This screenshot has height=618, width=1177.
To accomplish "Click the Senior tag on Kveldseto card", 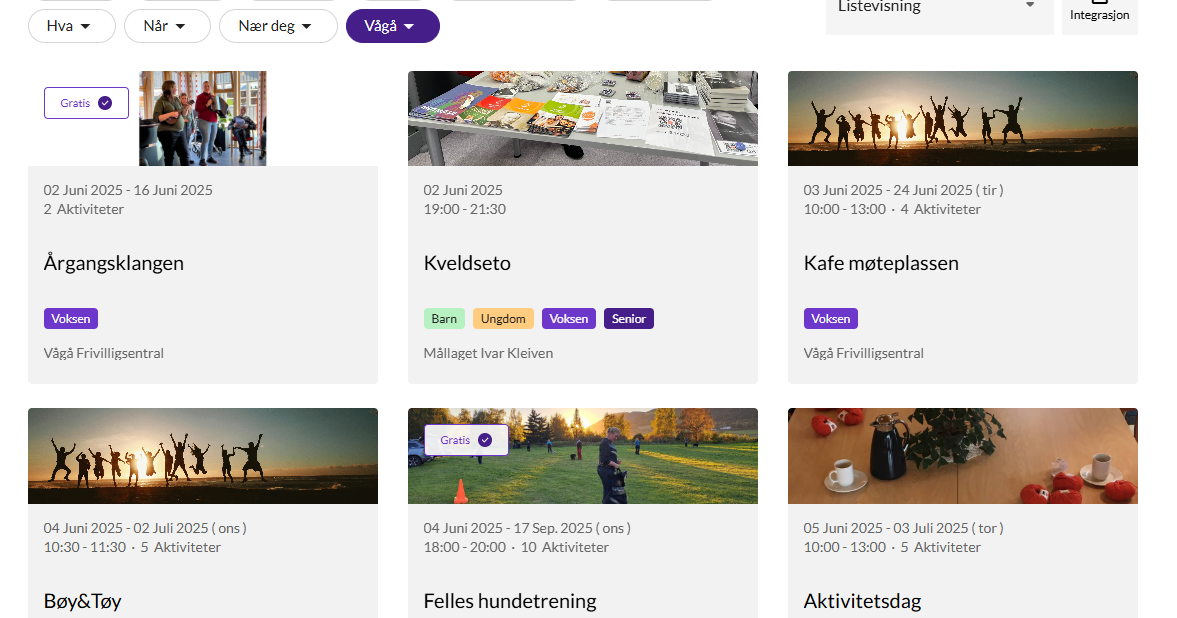I will click(x=629, y=318).
